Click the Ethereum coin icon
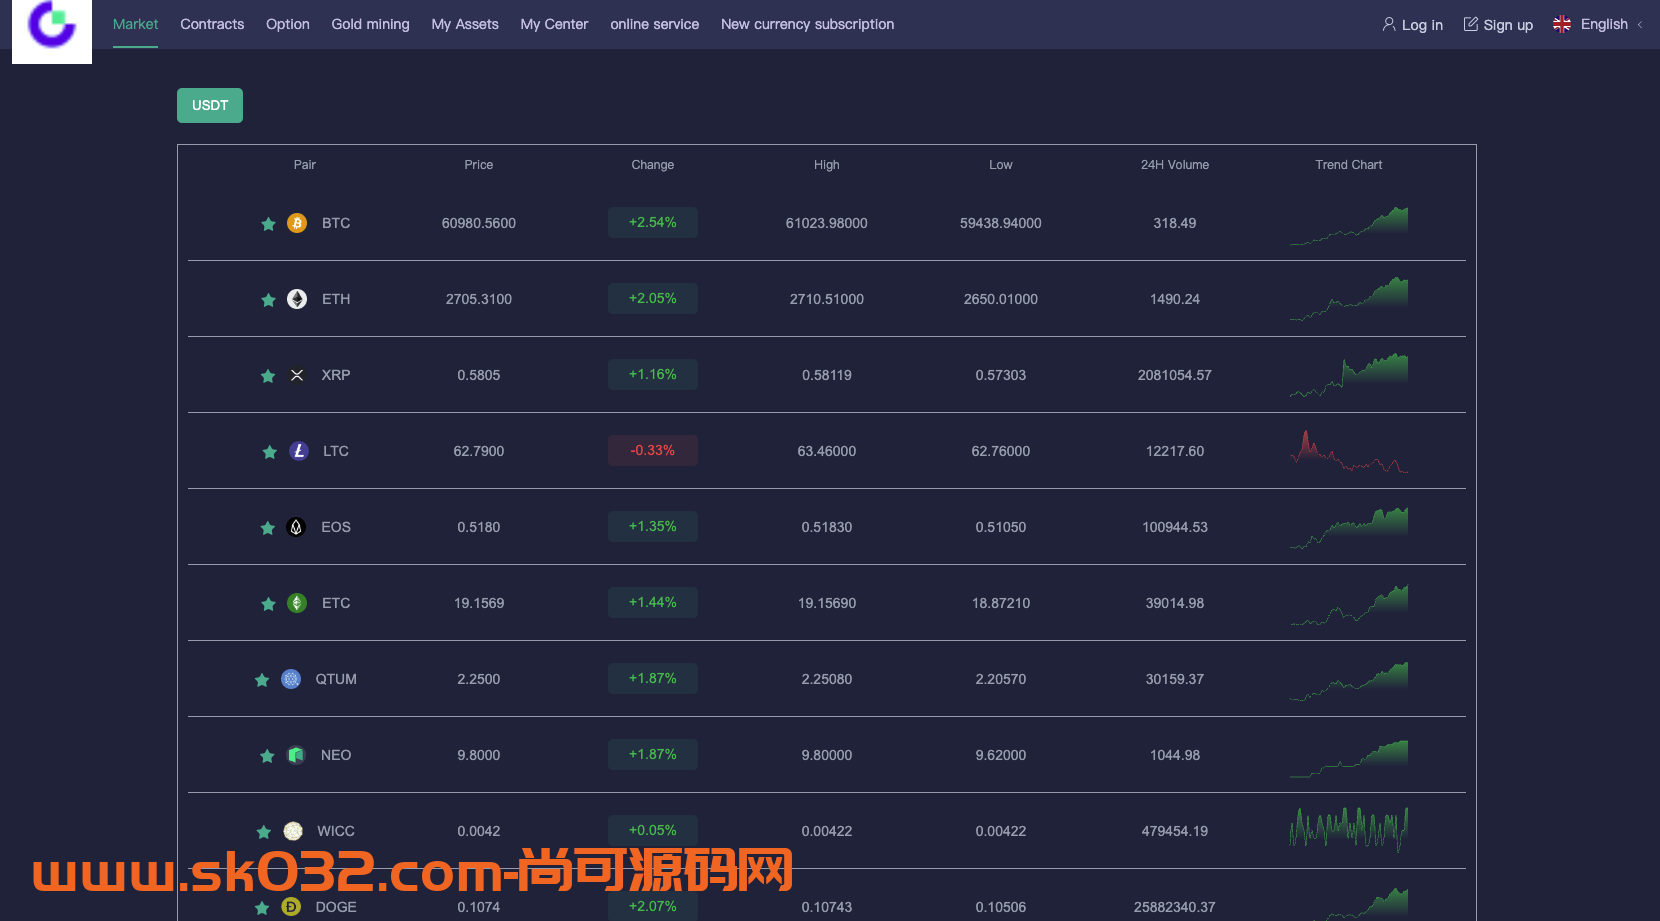1660x921 pixels. click(297, 299)
